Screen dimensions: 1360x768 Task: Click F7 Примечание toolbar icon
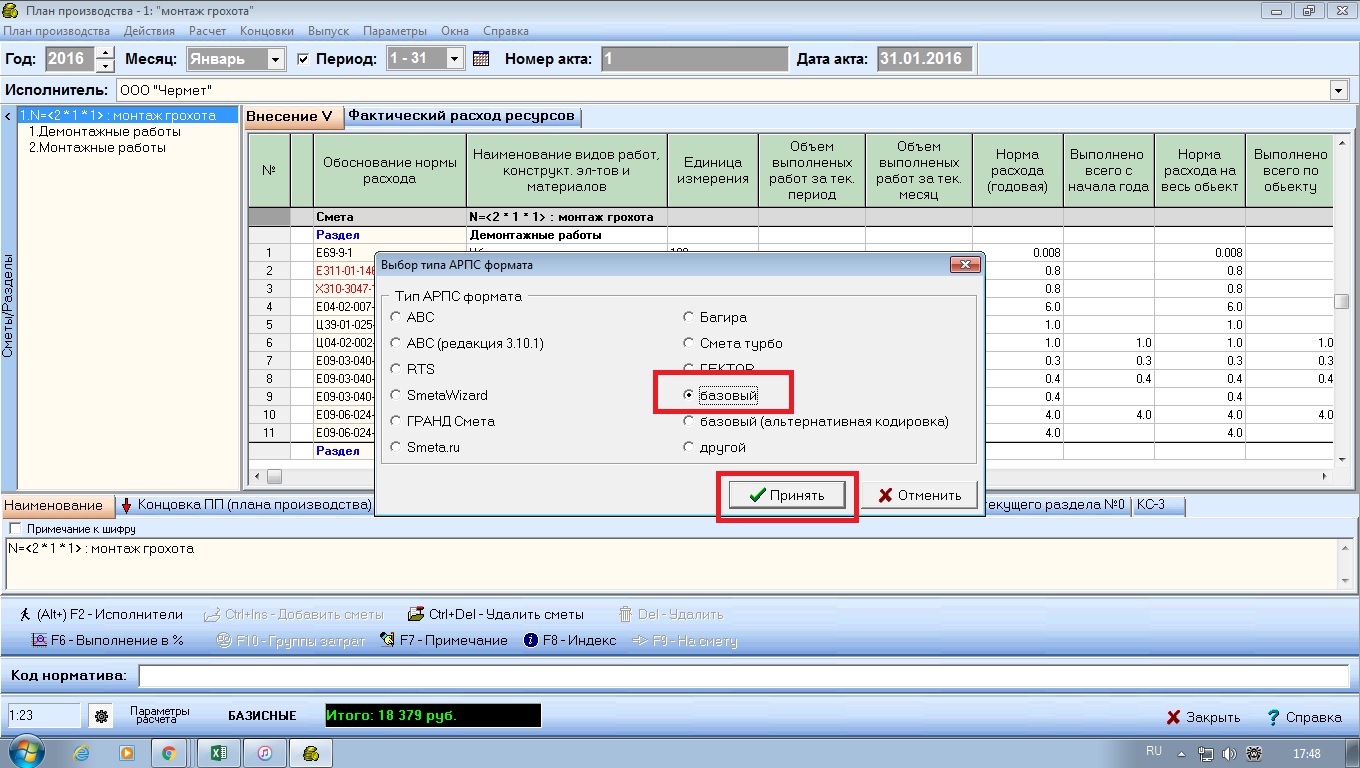tap(388, 641)
